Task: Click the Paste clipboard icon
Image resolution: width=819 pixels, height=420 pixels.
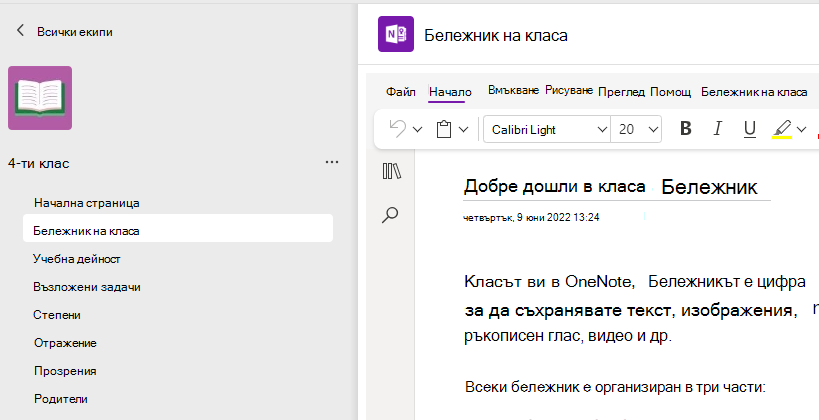Action: [444, 129]
